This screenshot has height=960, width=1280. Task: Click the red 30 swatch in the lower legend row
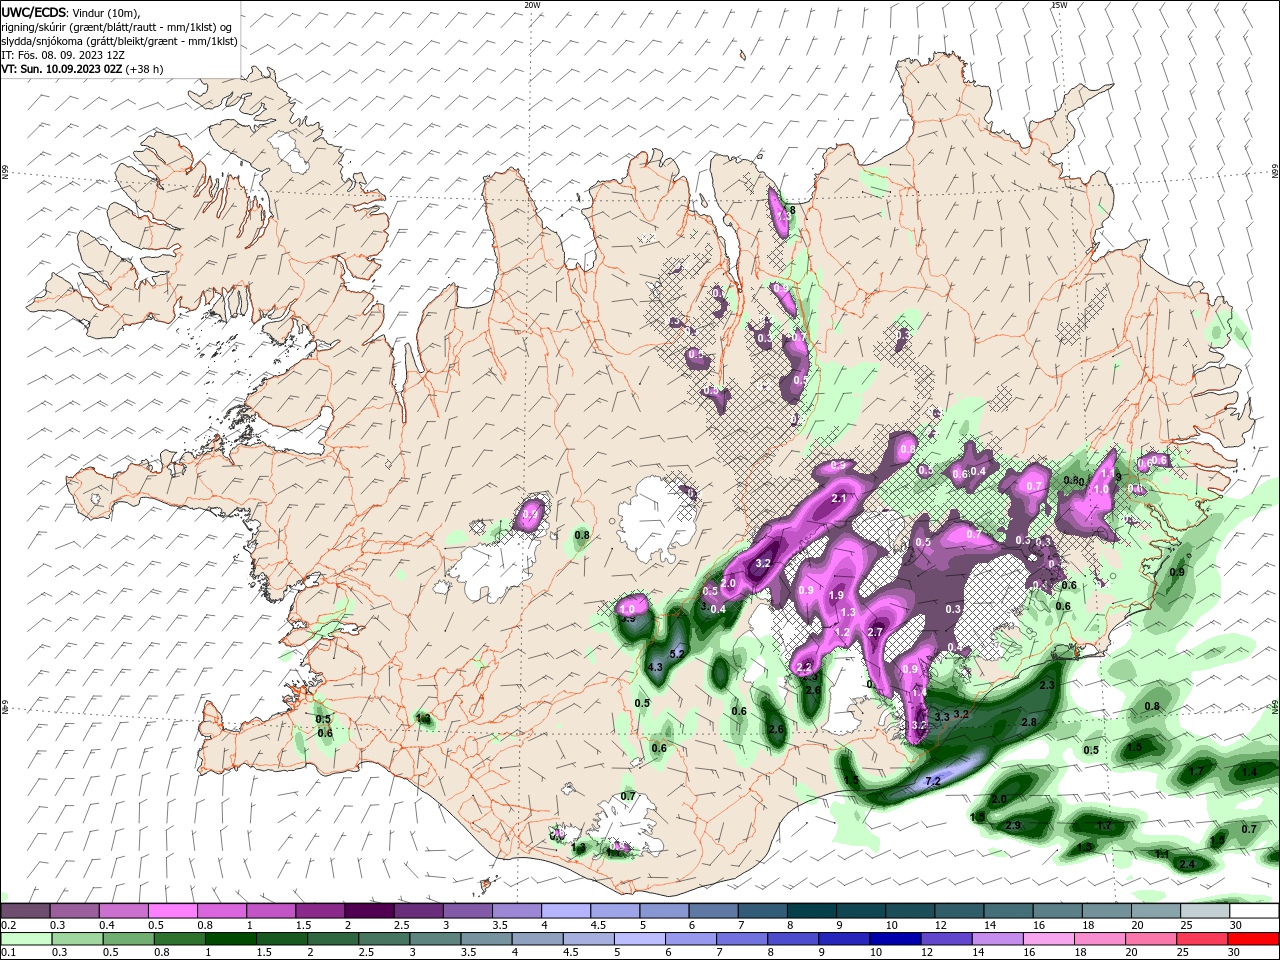pyautogui.click(x=1255, y=938)
